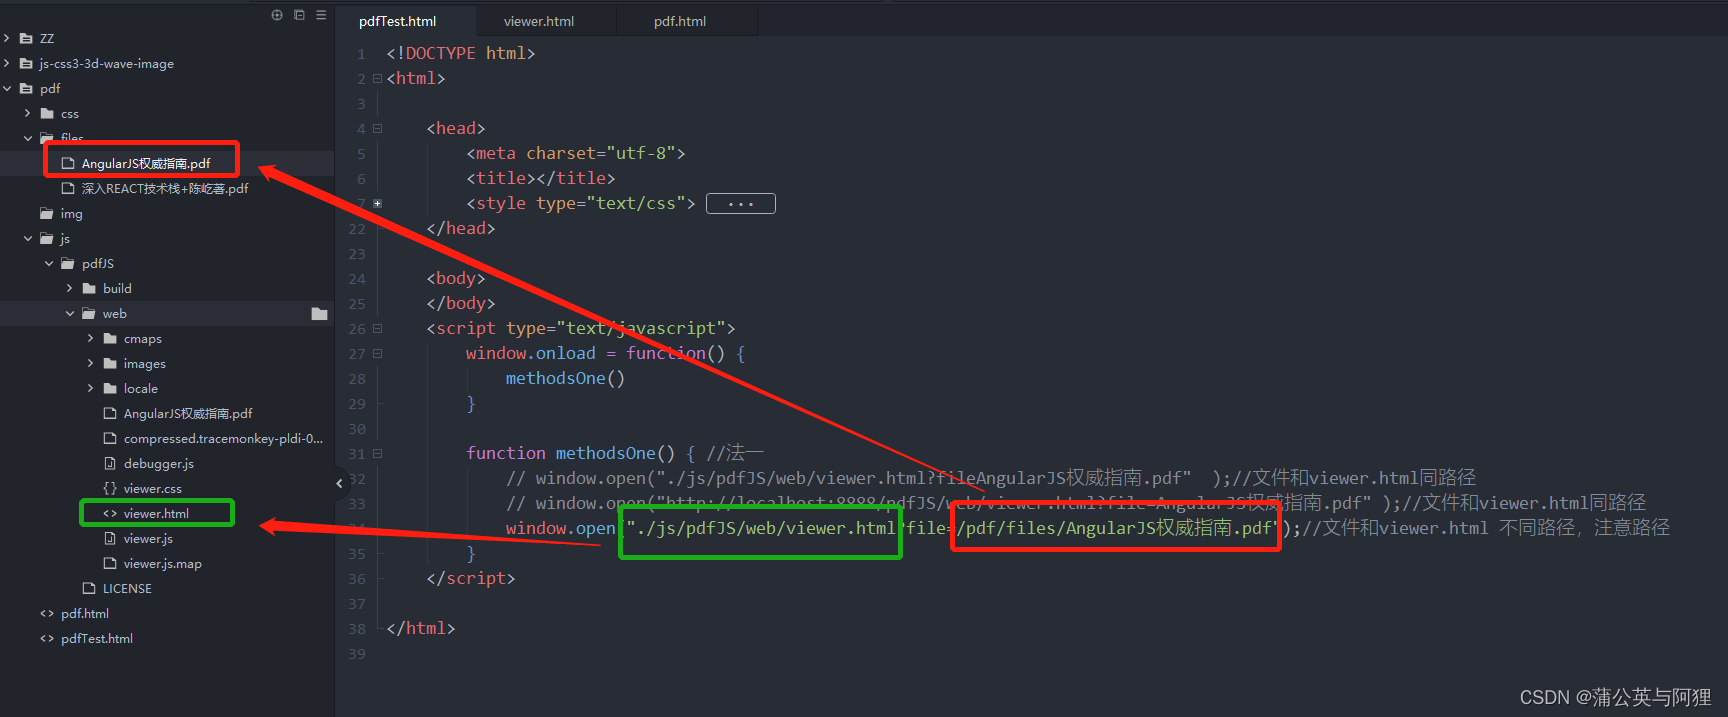1728x717 pixels.
Task: Click the pdf.html code-brackets icon
Action: point(47,613)
